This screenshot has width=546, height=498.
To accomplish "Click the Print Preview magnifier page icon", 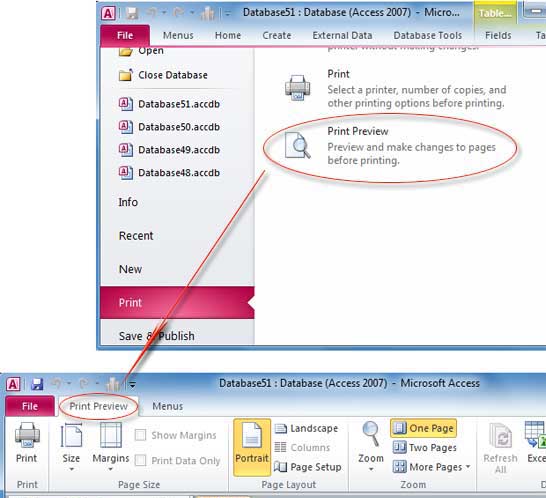I will (x=297, y=145).
